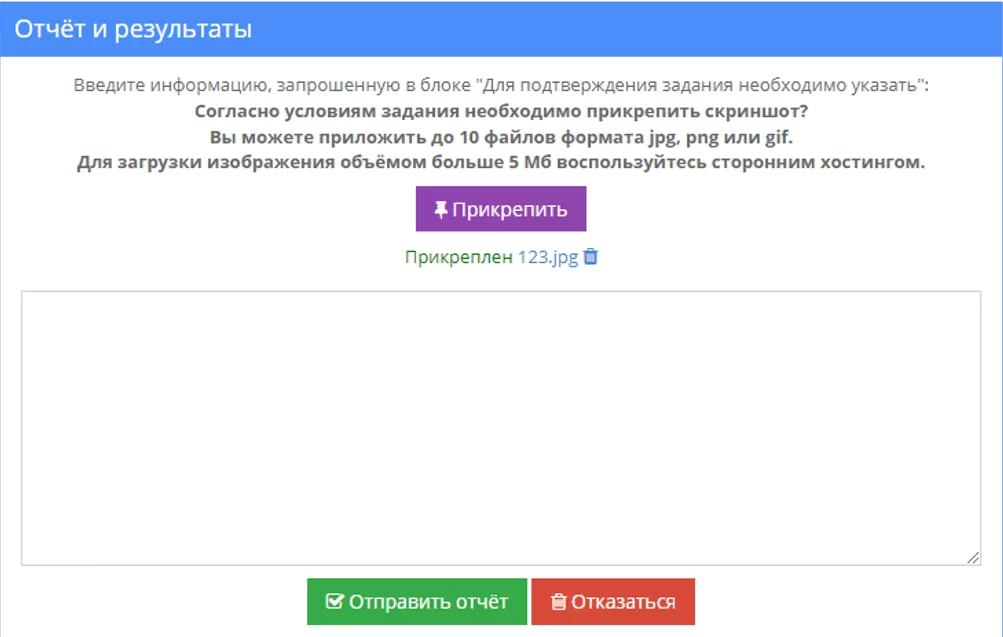
Task: Focus the large report text area
Action: 501,428
